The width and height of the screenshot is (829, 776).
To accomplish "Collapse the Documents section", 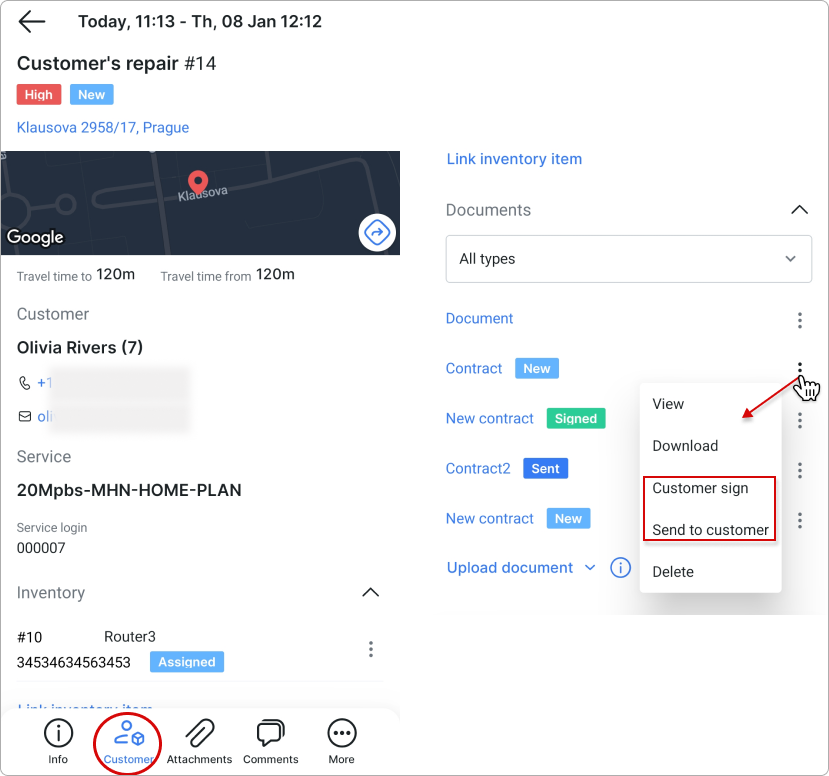I will click(799, 209).
